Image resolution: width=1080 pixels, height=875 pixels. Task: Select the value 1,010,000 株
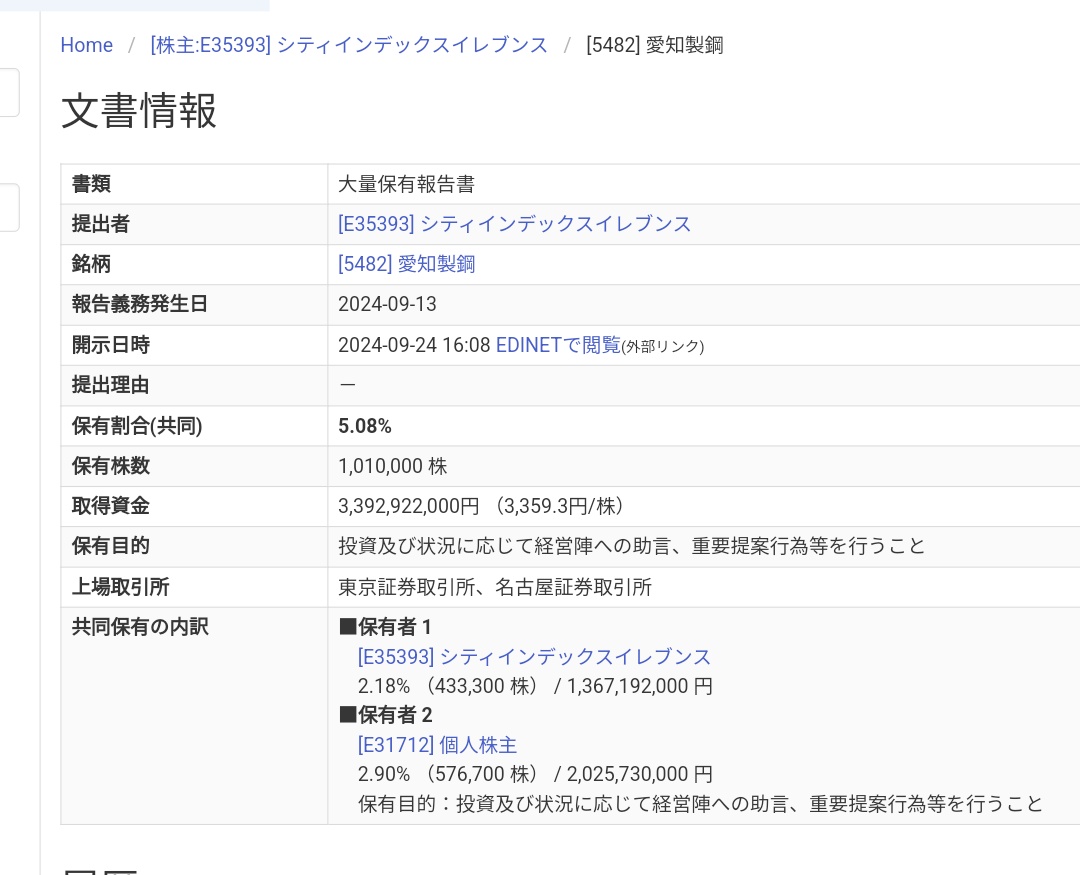(393, 466)
